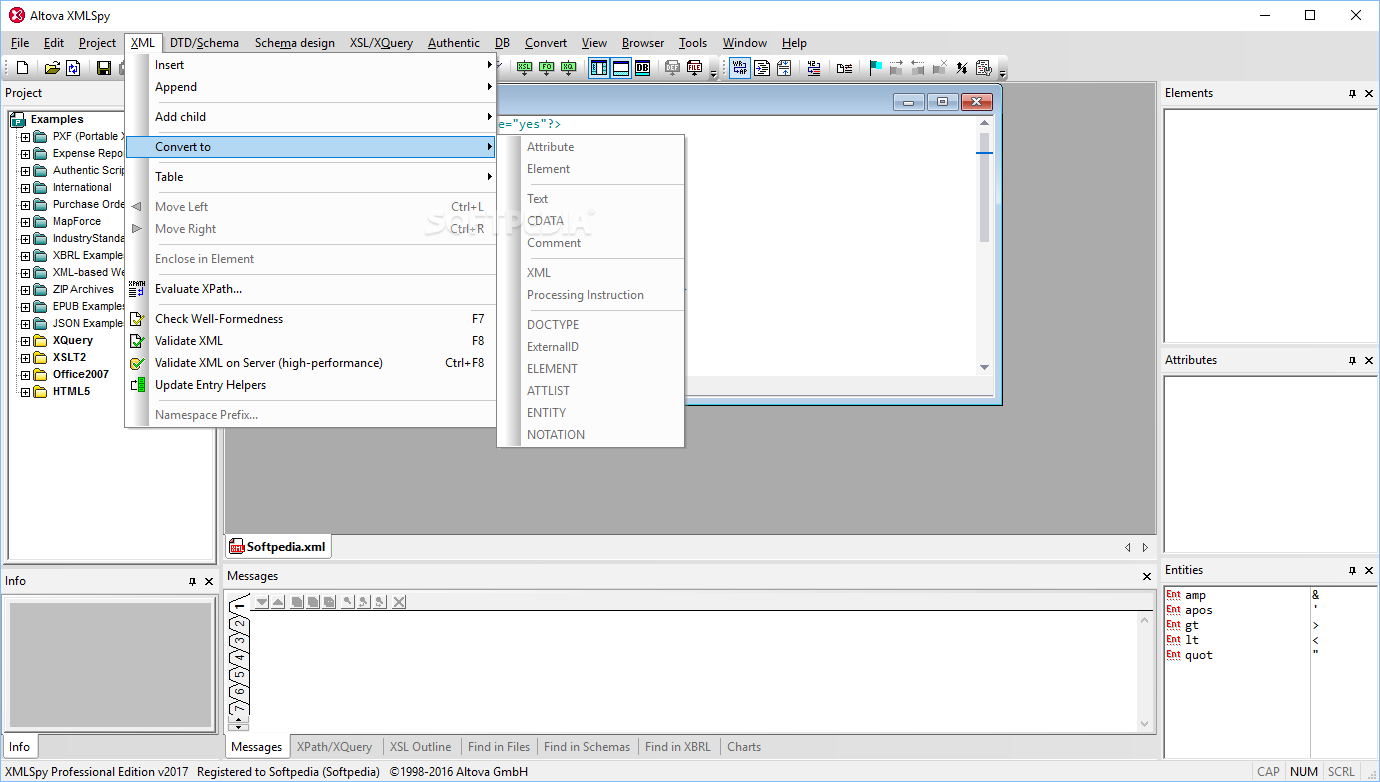Image resolution: width=1380 pixels, height=782 pixels.
Task: Select Check Well-Formedness from the XML menu
Action: [311, 319]
